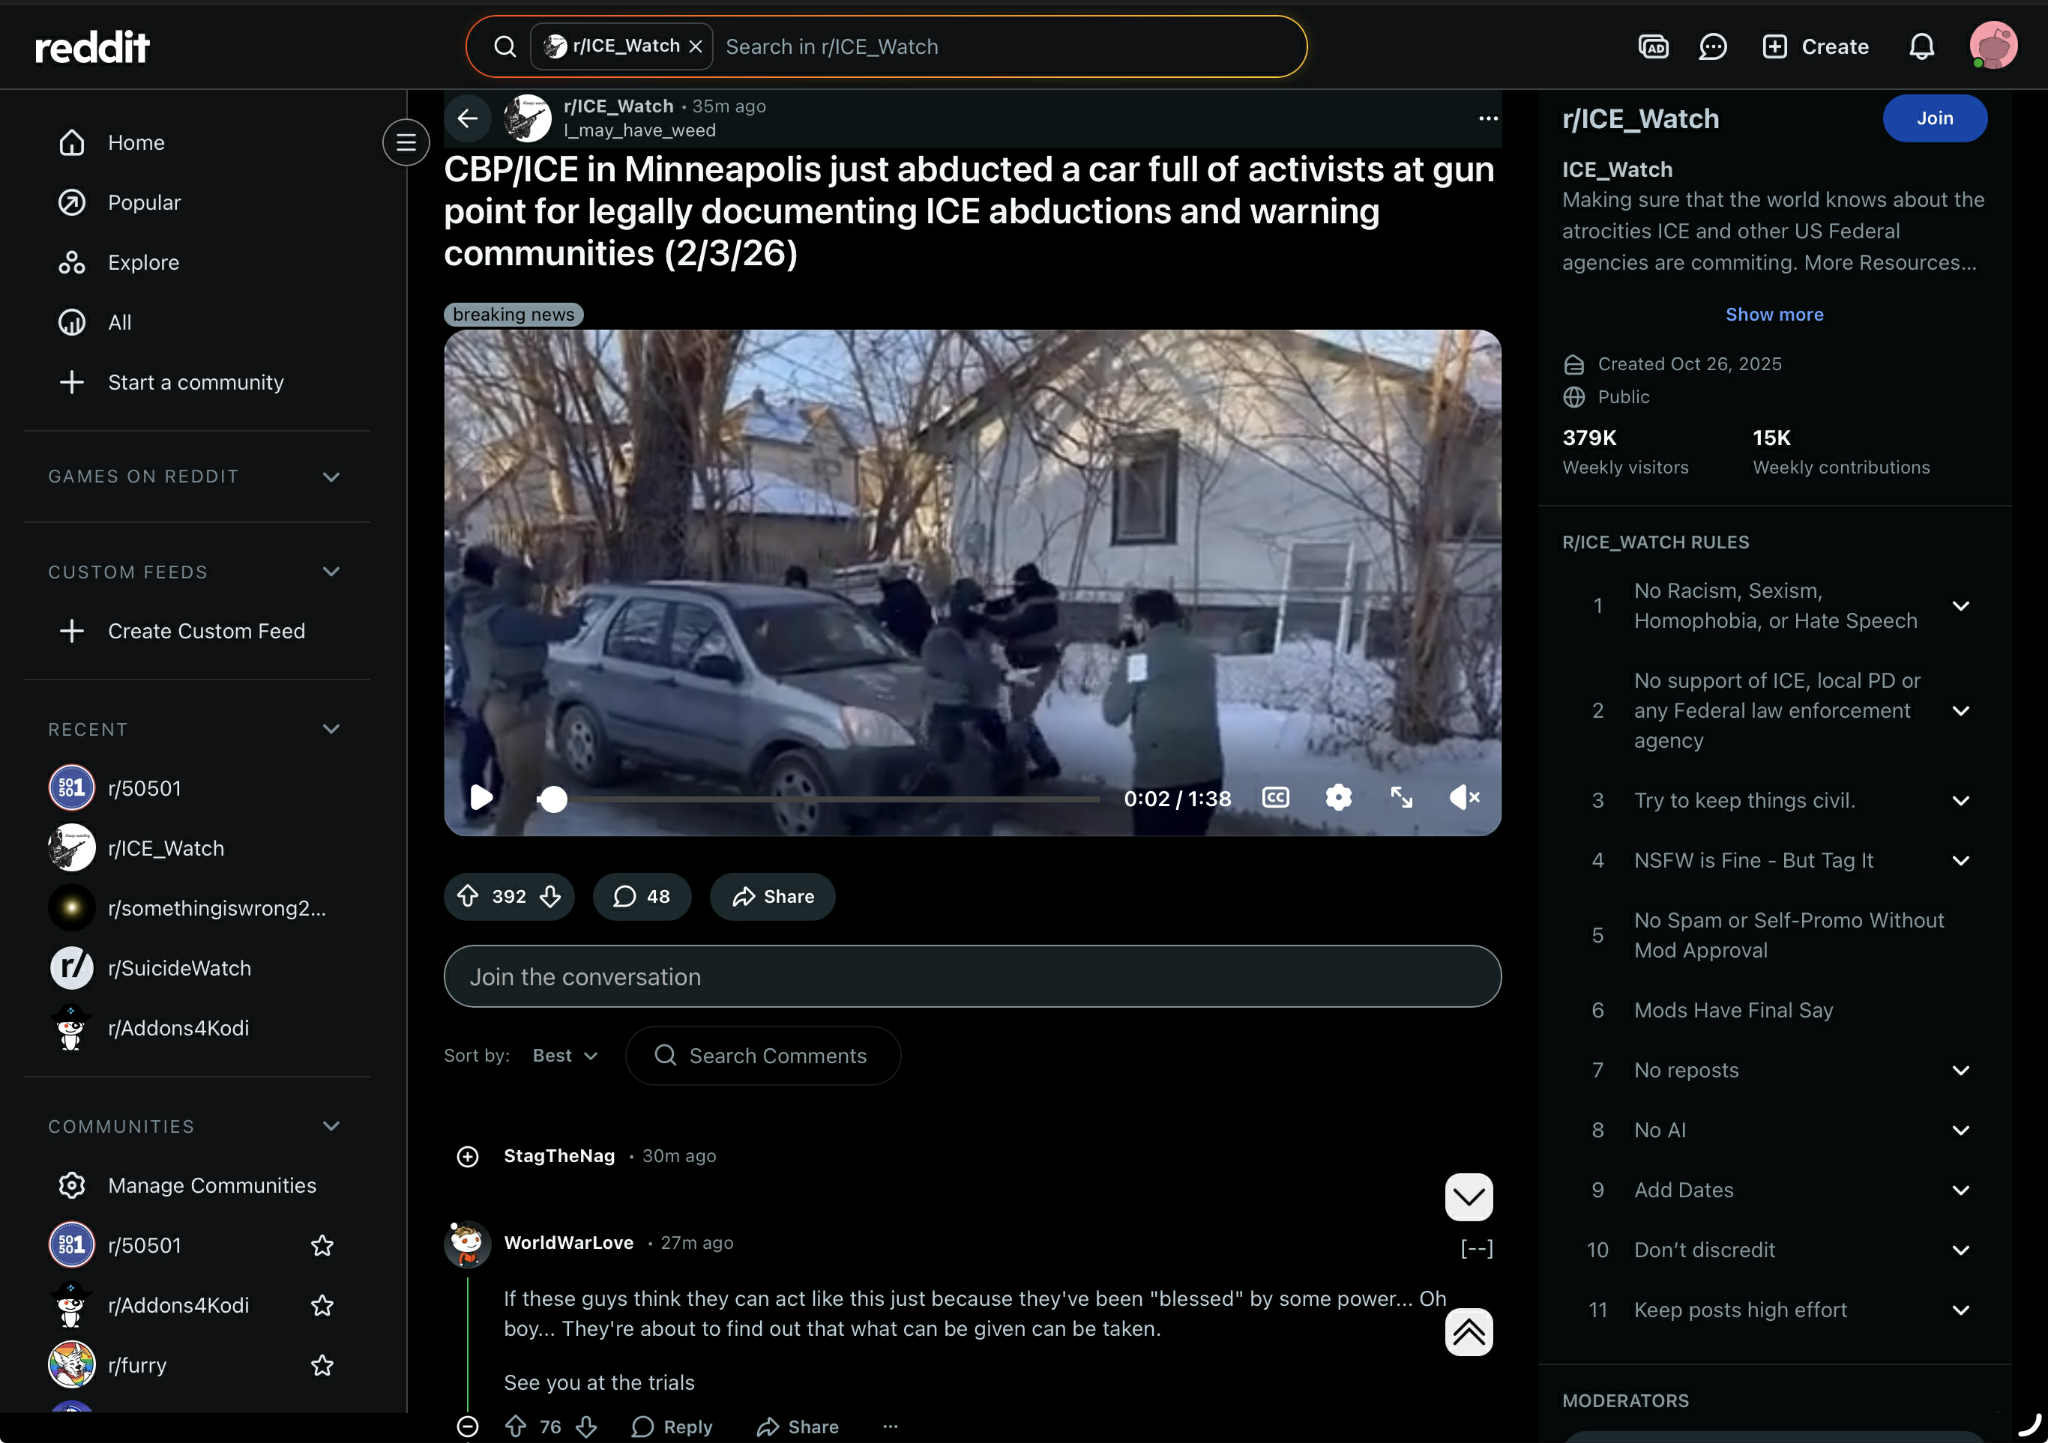2048x1443 pixels.
Task: Go back using the arrow button
Action: 467,118
